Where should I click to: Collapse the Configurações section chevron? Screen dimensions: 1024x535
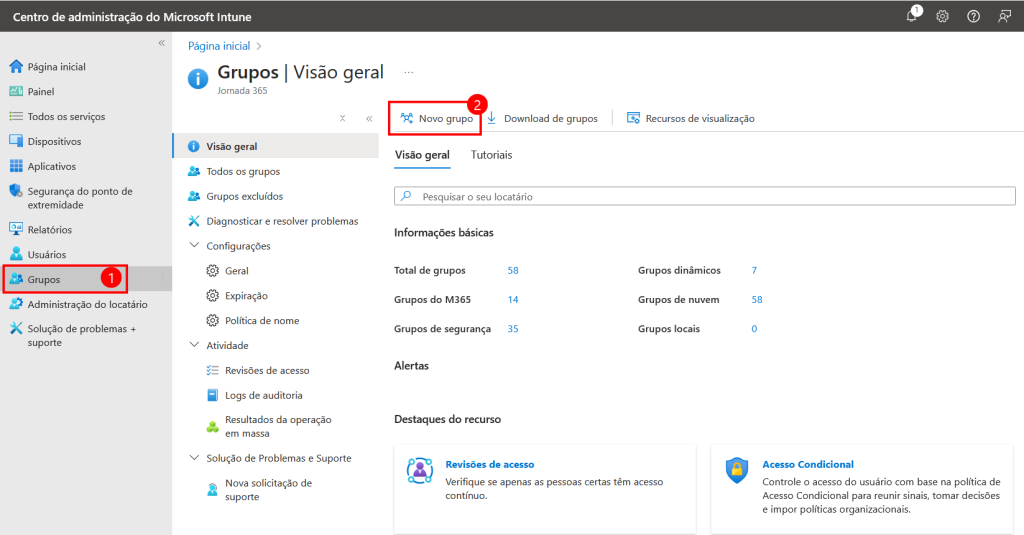194,246
